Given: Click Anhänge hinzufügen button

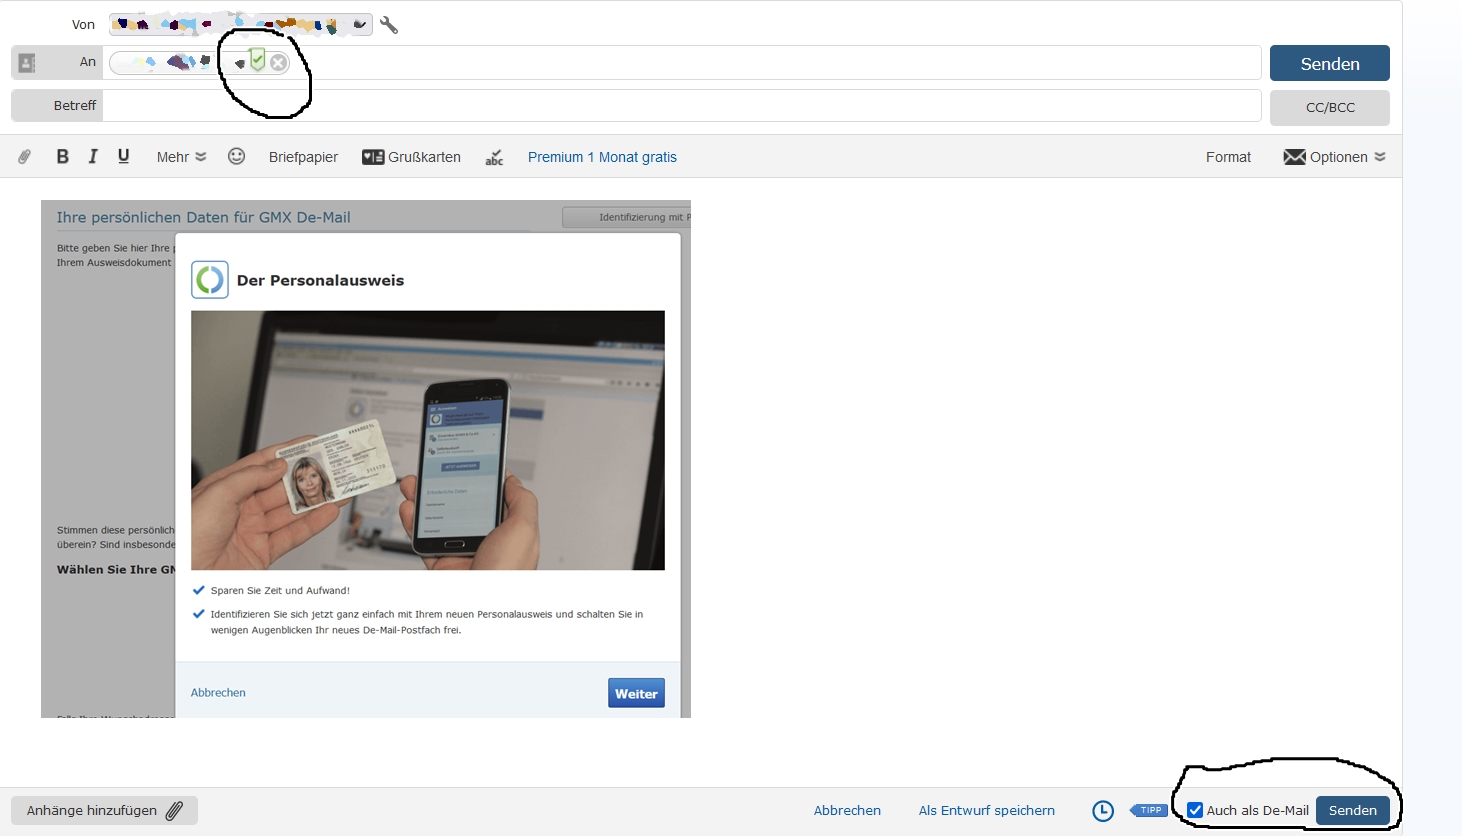Looking at the screenshot, I should click(x=104, y=810).
